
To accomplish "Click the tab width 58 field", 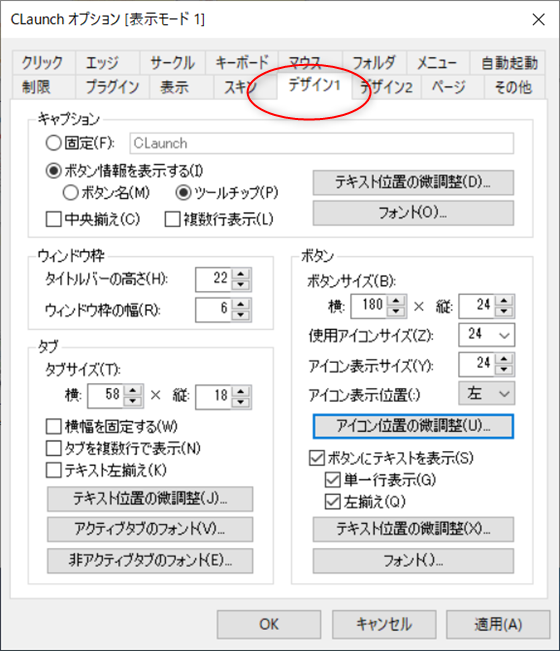I will [x=106, y=396].
